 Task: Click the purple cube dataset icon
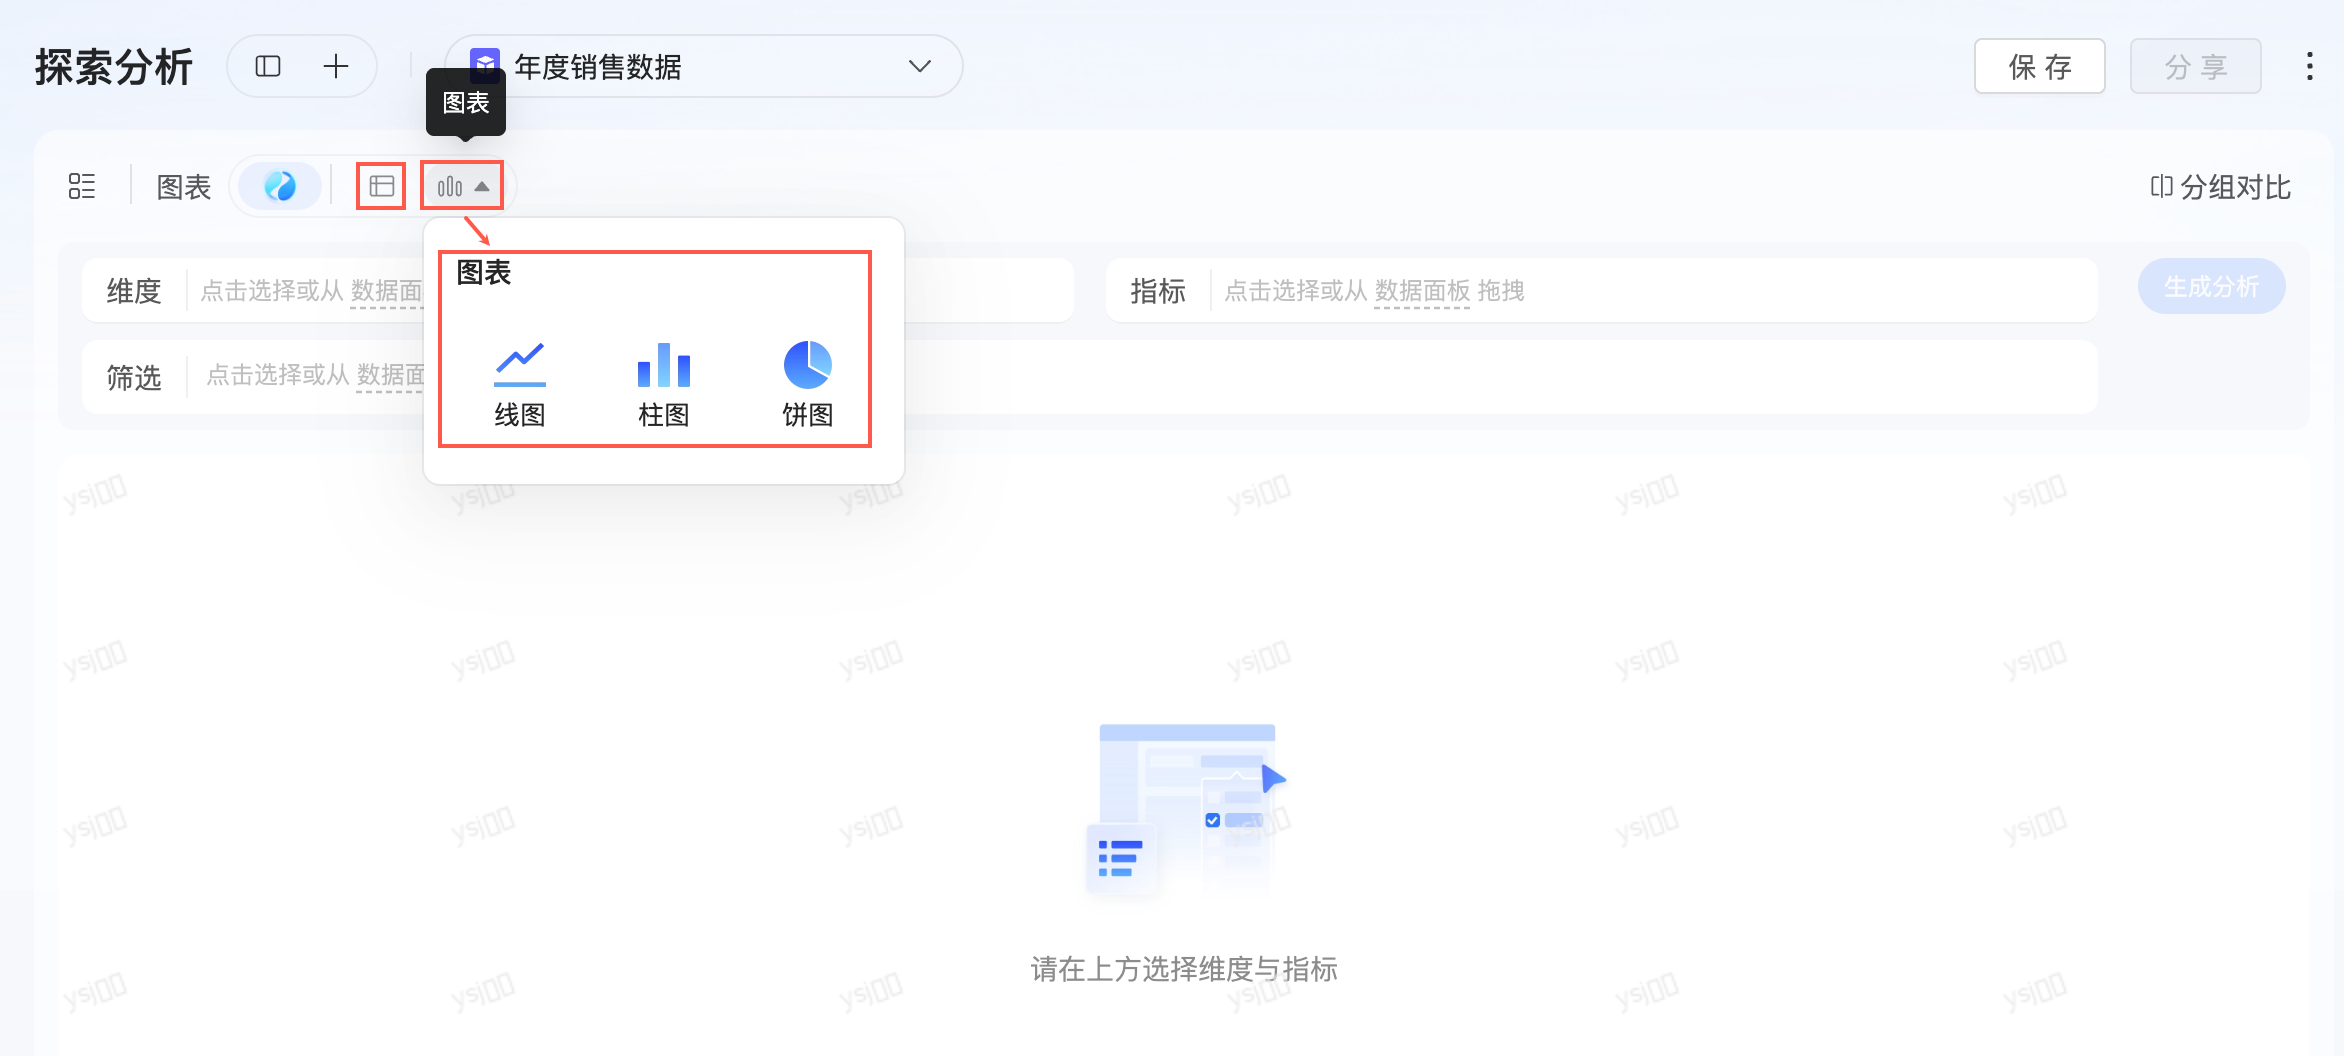(485, 66)
